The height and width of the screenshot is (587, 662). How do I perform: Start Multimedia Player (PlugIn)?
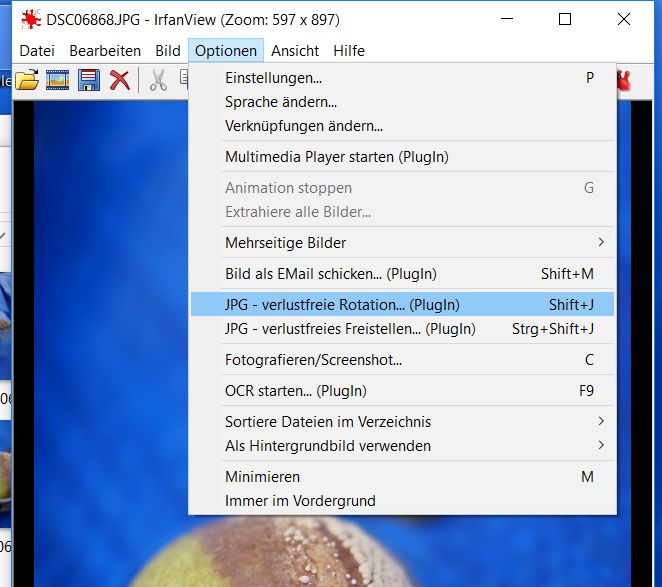(x=402, y=157)
